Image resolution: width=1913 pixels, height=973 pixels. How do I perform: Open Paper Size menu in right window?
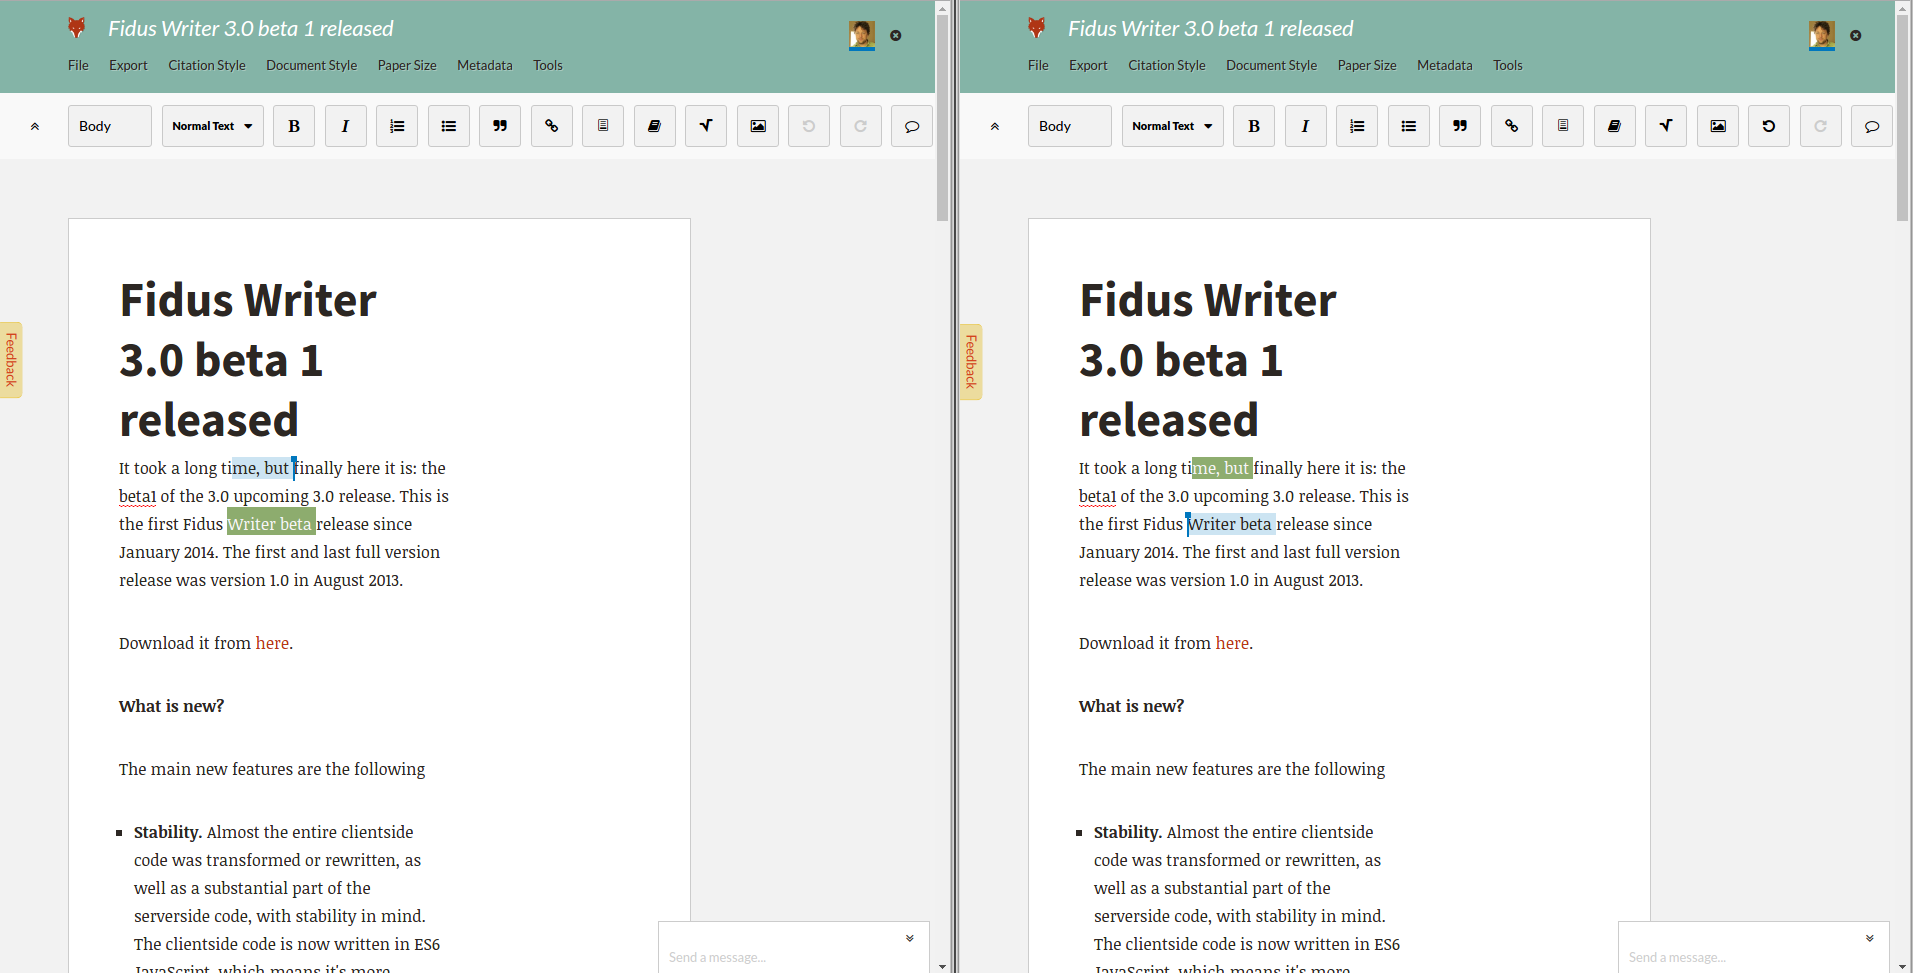coord(1367,65)
